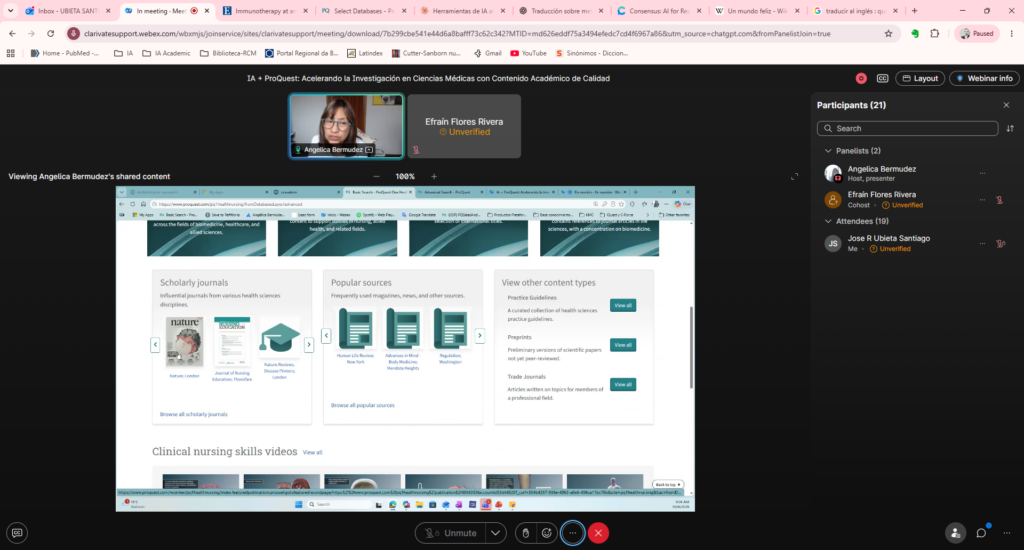The width and height of the screenshot is (1024, 550).
Task: Switch to the Herramientas de IA tab
Action: [x=462, y=11]
